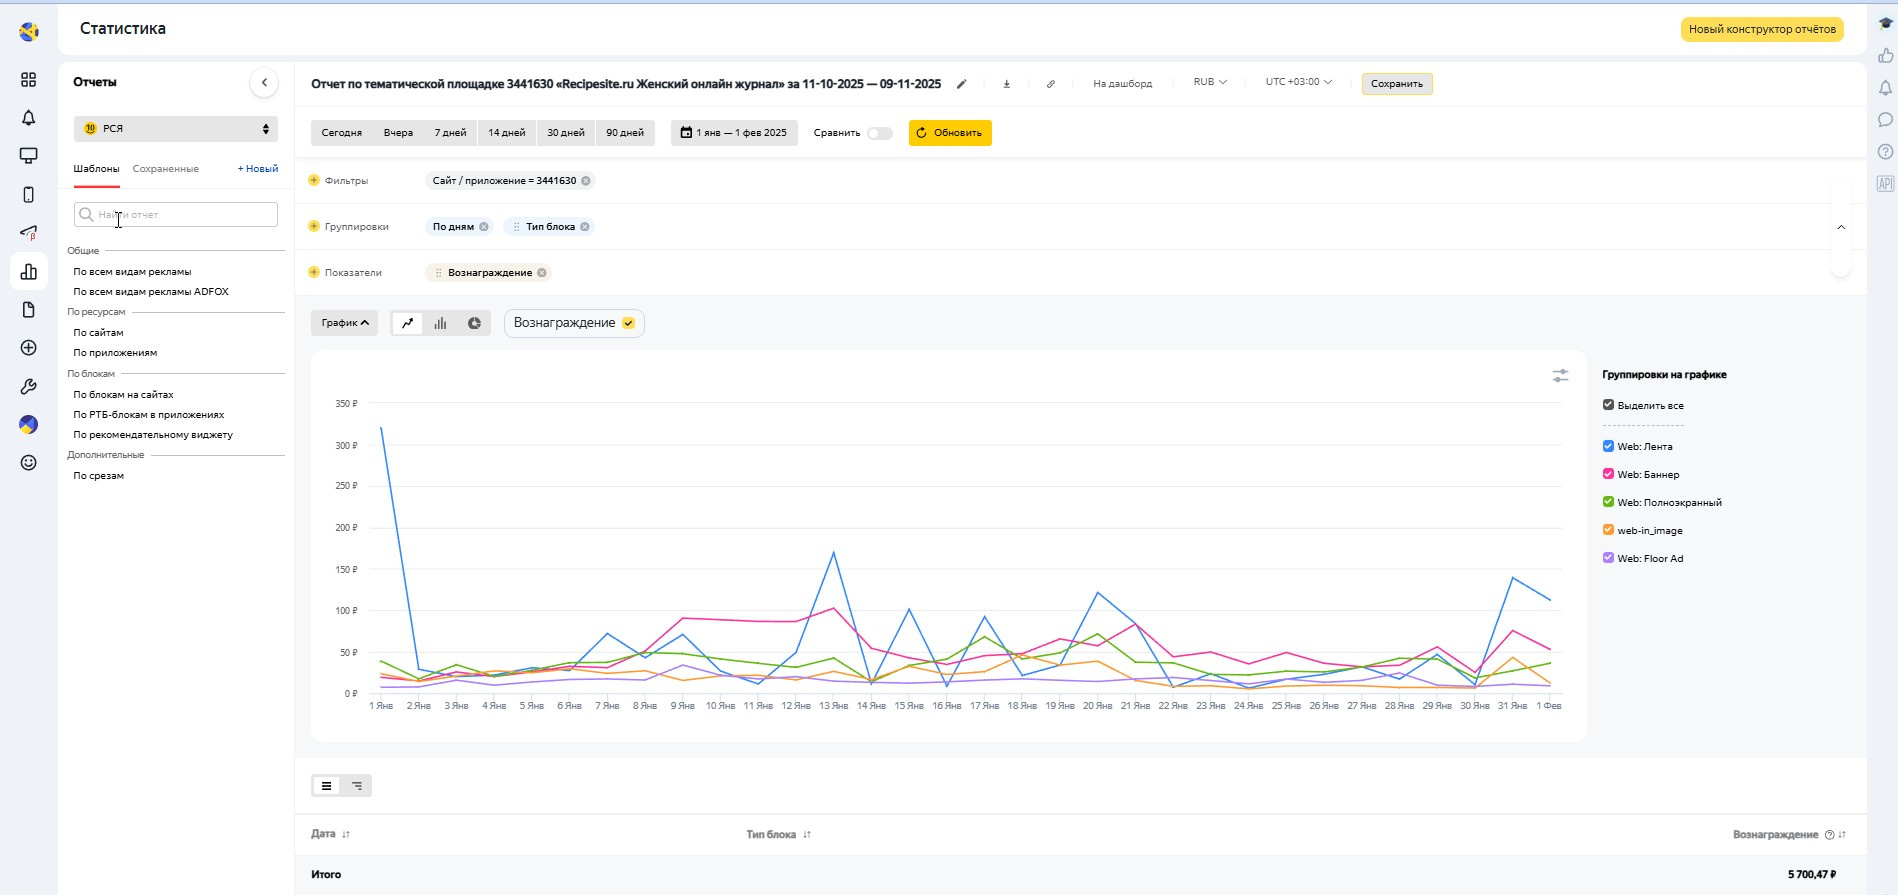Toggle 'Выделить все' checkbox
The height and width of the screenshot is (895, 1898).
pyautogui.click(x=1608, y=405)
